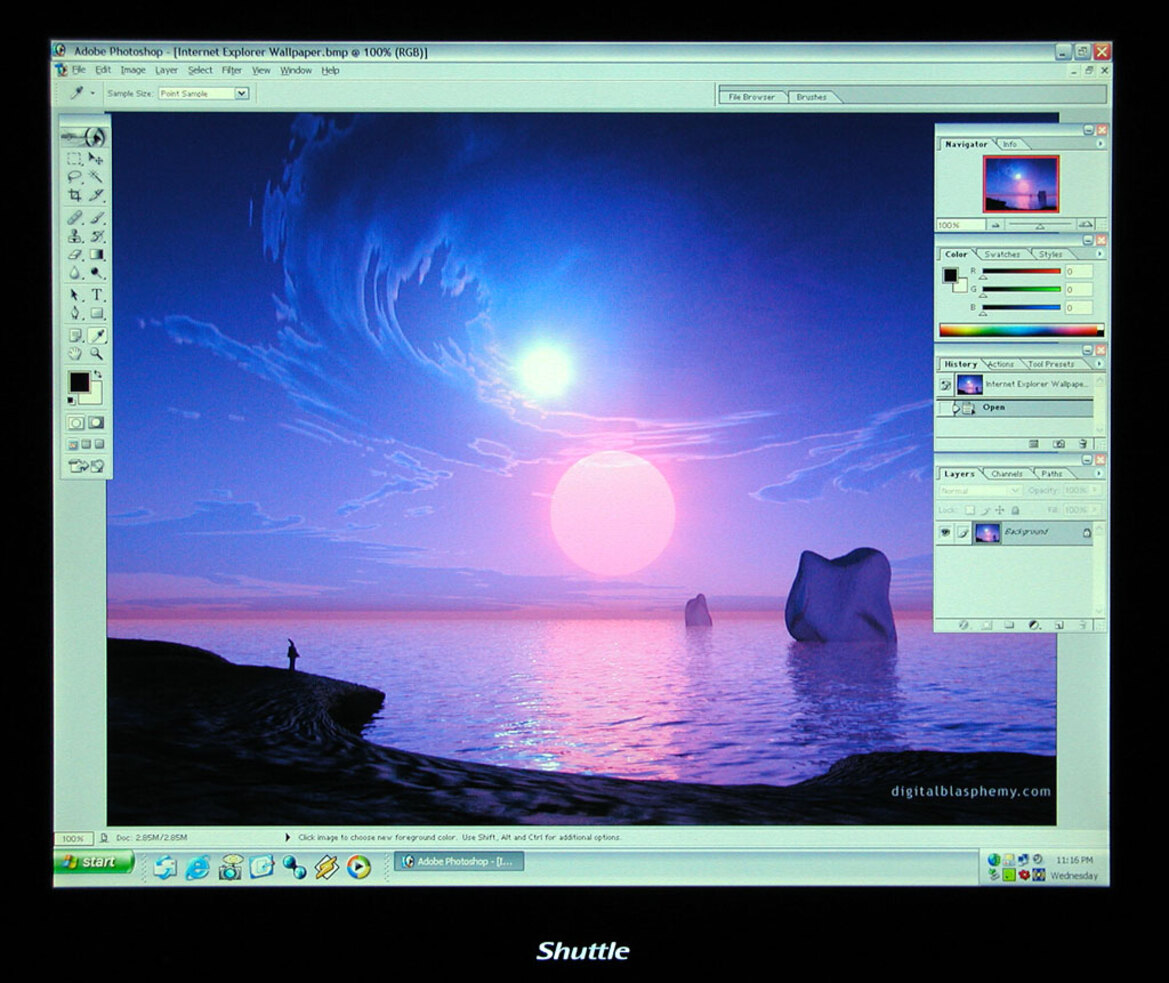Viewport: 1169px width, 983px height.
Task: Click the rainbow color ramp in Color panel
Action: click(1021, 330)
